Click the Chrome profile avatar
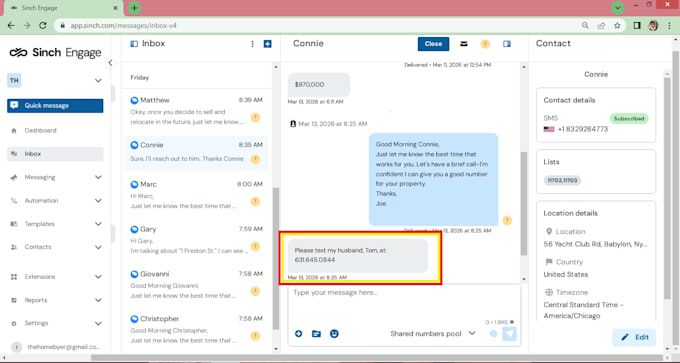 [x=653, y=26]
